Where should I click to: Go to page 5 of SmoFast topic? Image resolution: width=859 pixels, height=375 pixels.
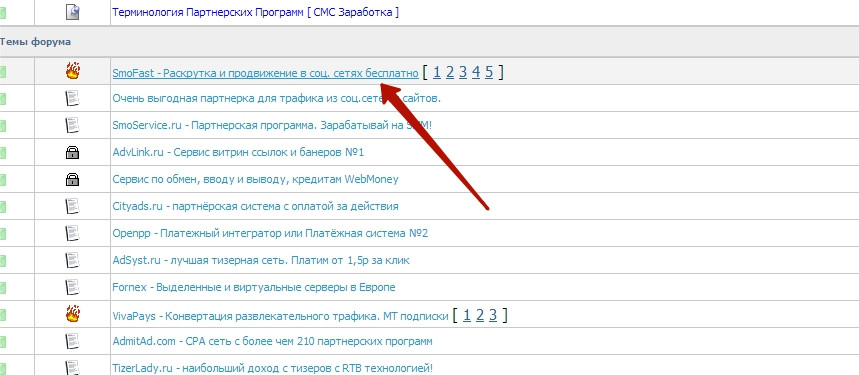point(489,72)
